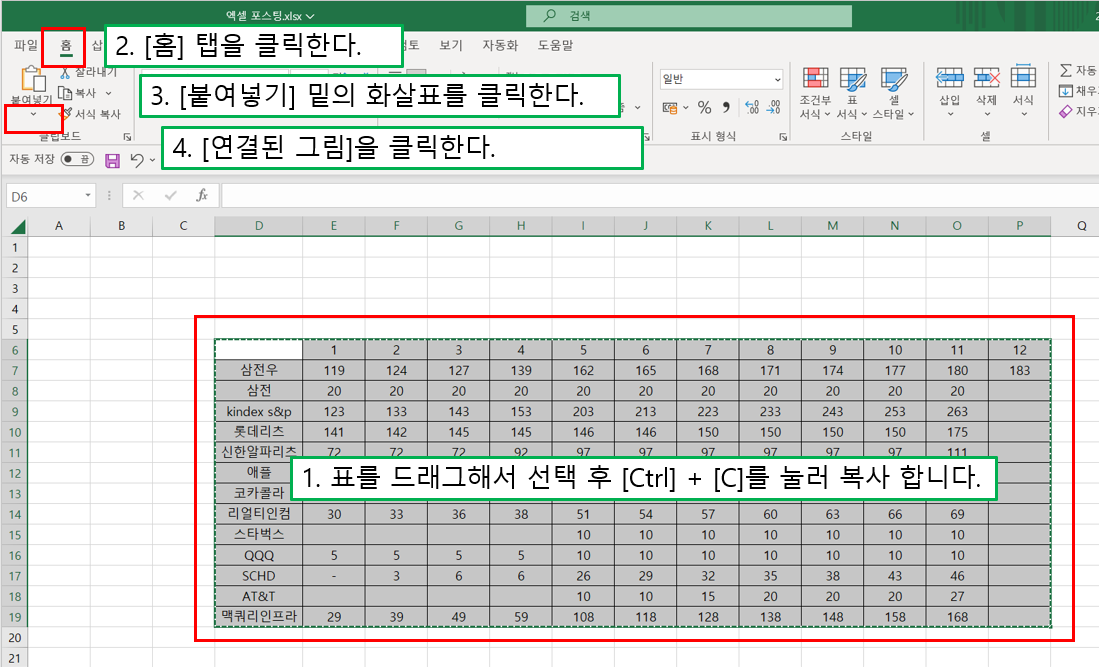
Task: Save the workbook with the purple disk icon
Action: (112, 160)
